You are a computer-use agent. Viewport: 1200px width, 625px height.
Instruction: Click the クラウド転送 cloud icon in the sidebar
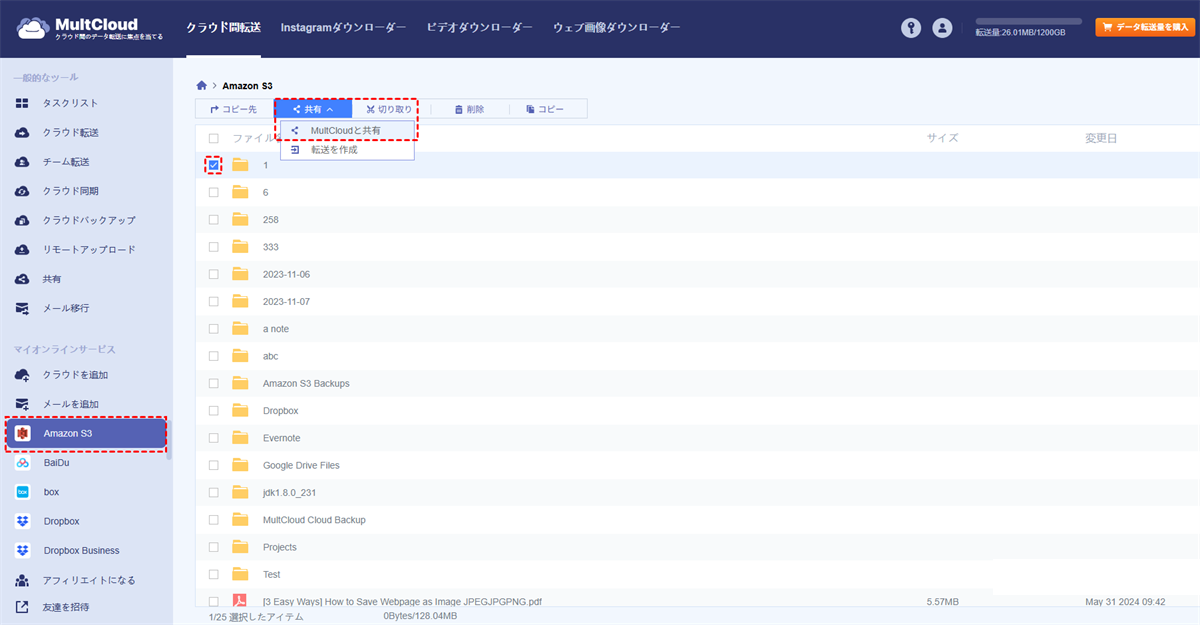pyautogui.click(x=22, y=132)
